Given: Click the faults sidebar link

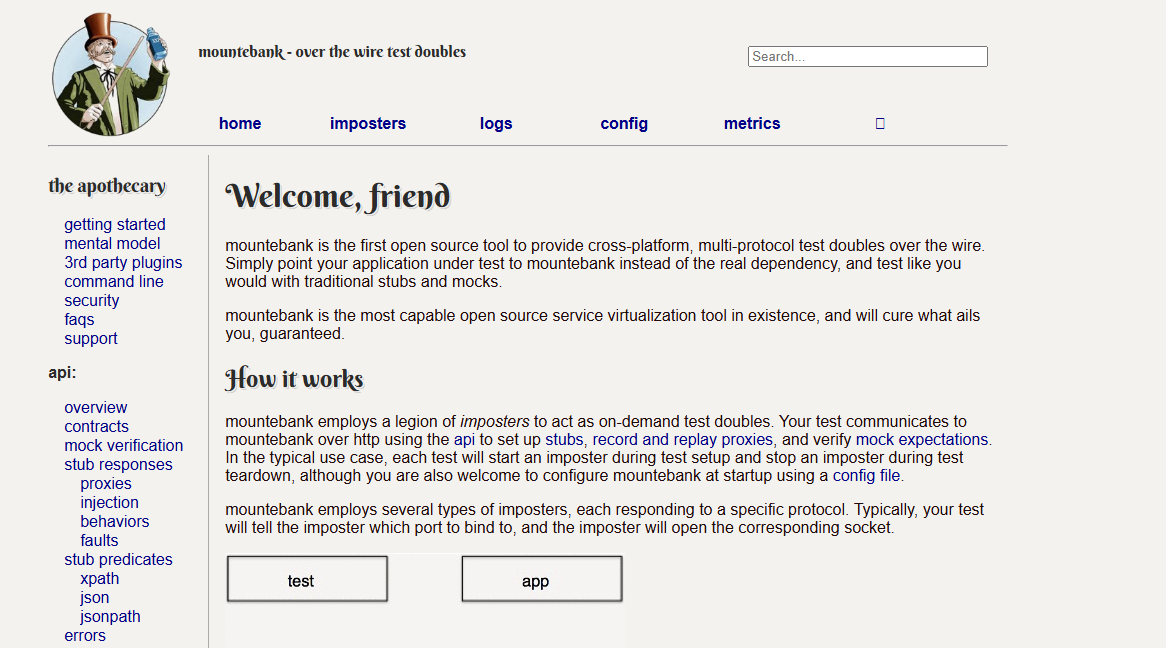Looking at the screenshot, I should pyautogui.click(x=99, y=541).
